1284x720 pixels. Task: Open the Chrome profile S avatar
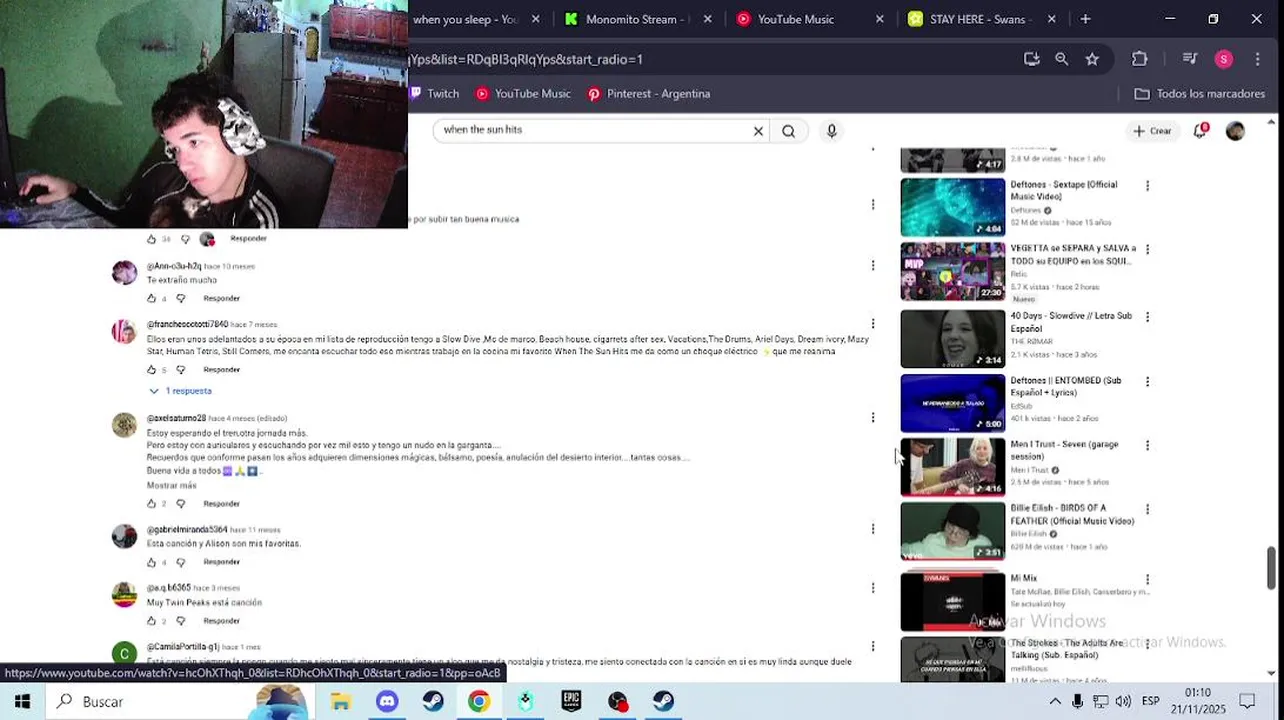click(1223, 59)
